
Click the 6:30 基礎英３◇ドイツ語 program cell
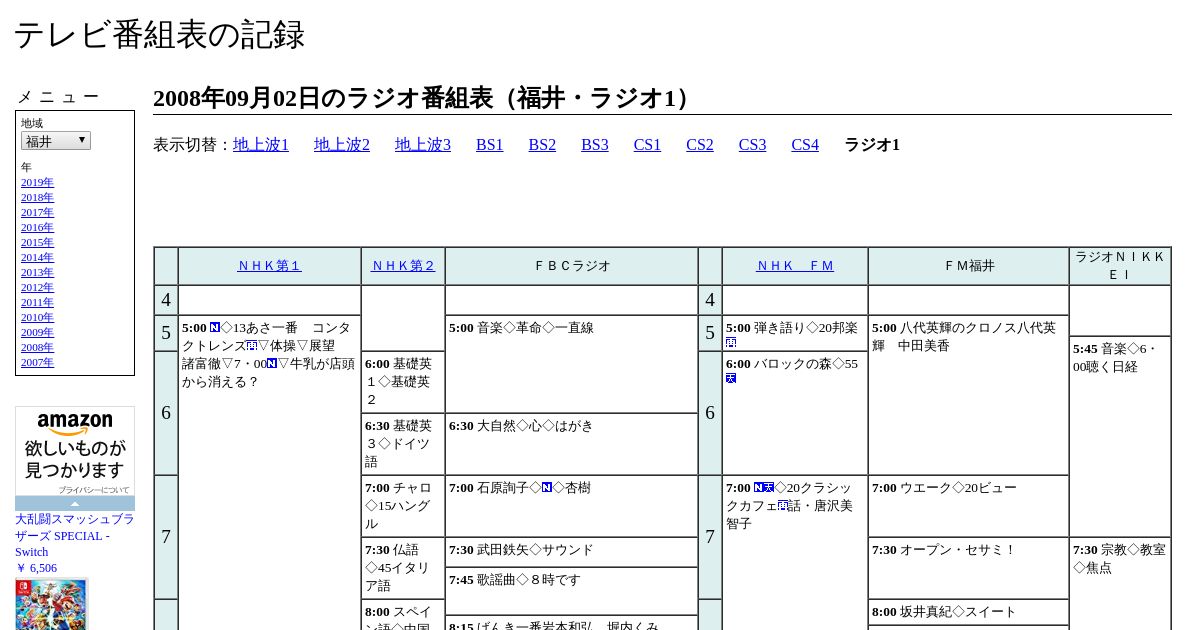pyautogui.click(x=403, y=444)
